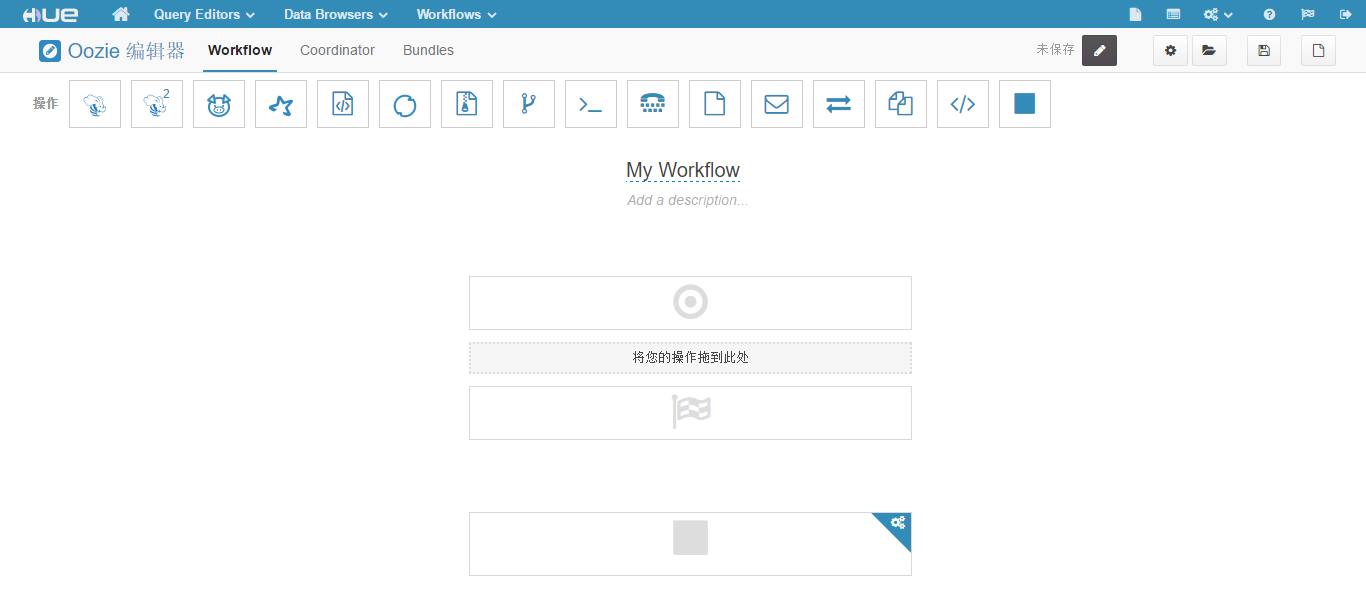Open documents page icon in top bar
Screen dimensions: 1366x600
click(x=1135, y=14)
